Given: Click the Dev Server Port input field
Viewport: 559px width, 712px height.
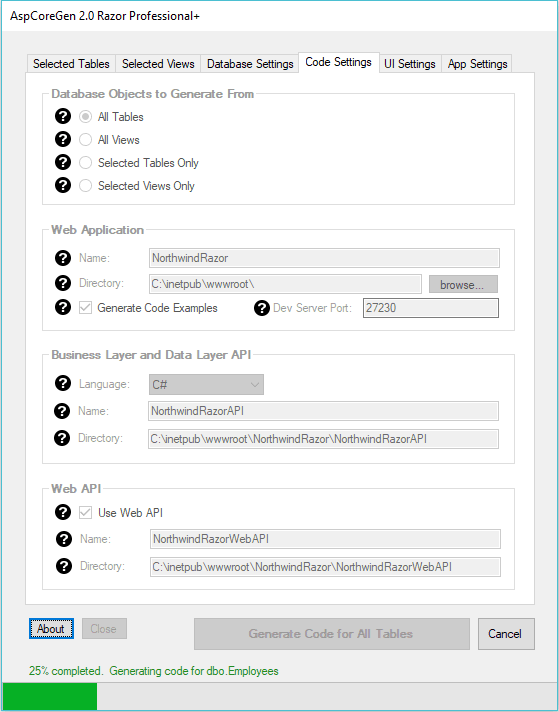Looking at the screenshot, I should point(430,308).
